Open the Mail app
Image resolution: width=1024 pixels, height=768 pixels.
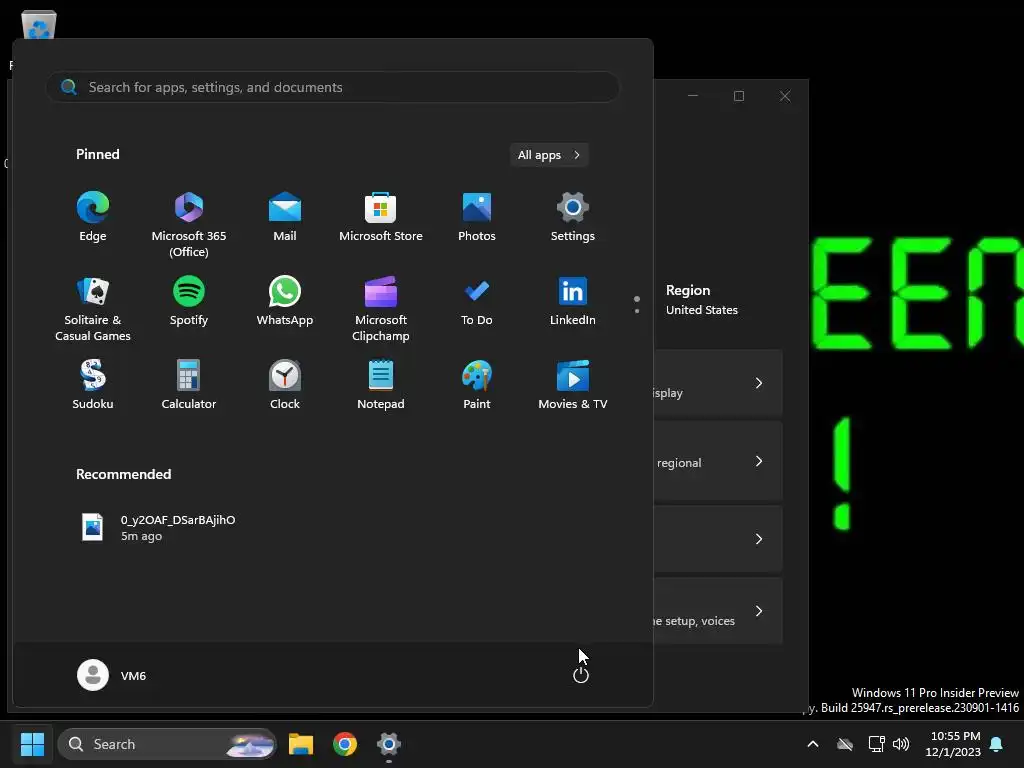tap(285, 217)
